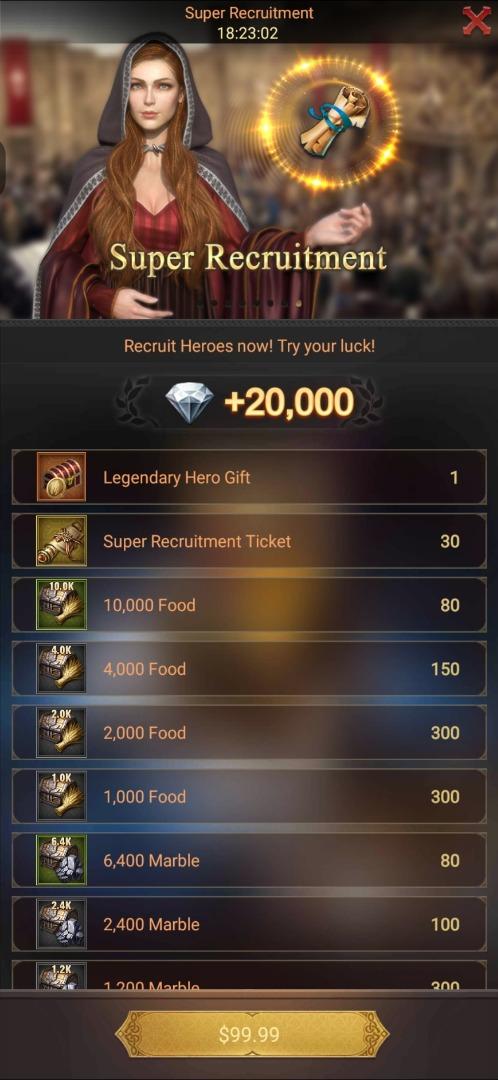This screenshot has width=498, height=1080.
Task: Click the 2.0K Food chest icon
Action: [61, 732]
